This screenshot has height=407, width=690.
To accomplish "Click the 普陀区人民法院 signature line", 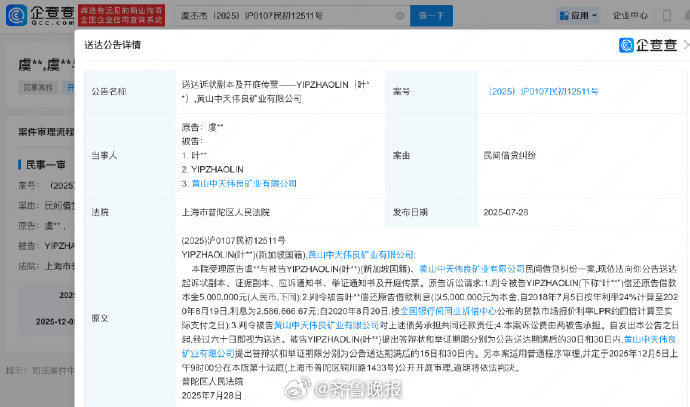I will coord(212,381).
